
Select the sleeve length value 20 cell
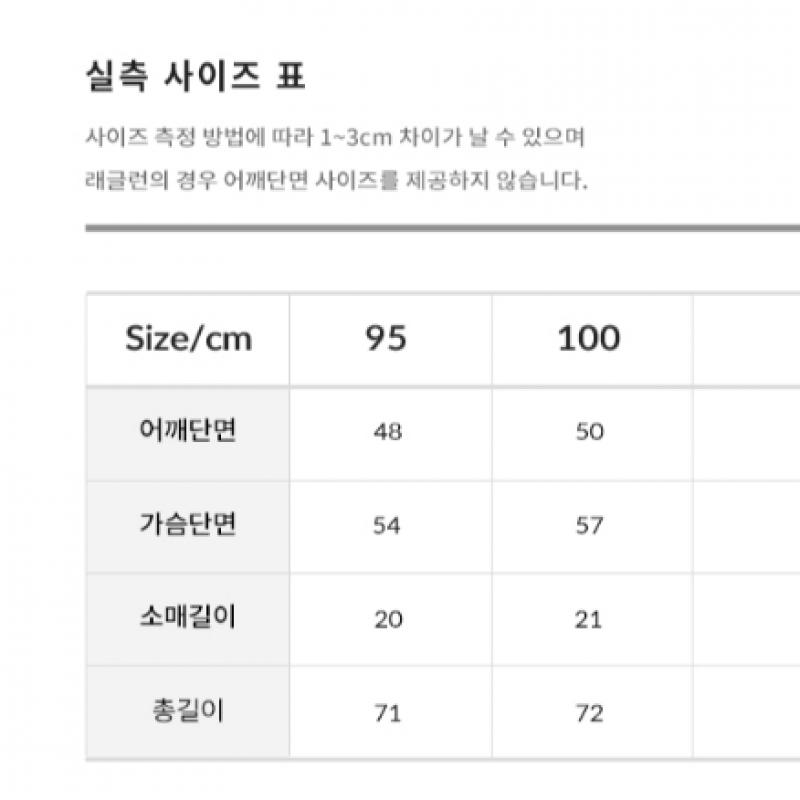coord(387,619)
